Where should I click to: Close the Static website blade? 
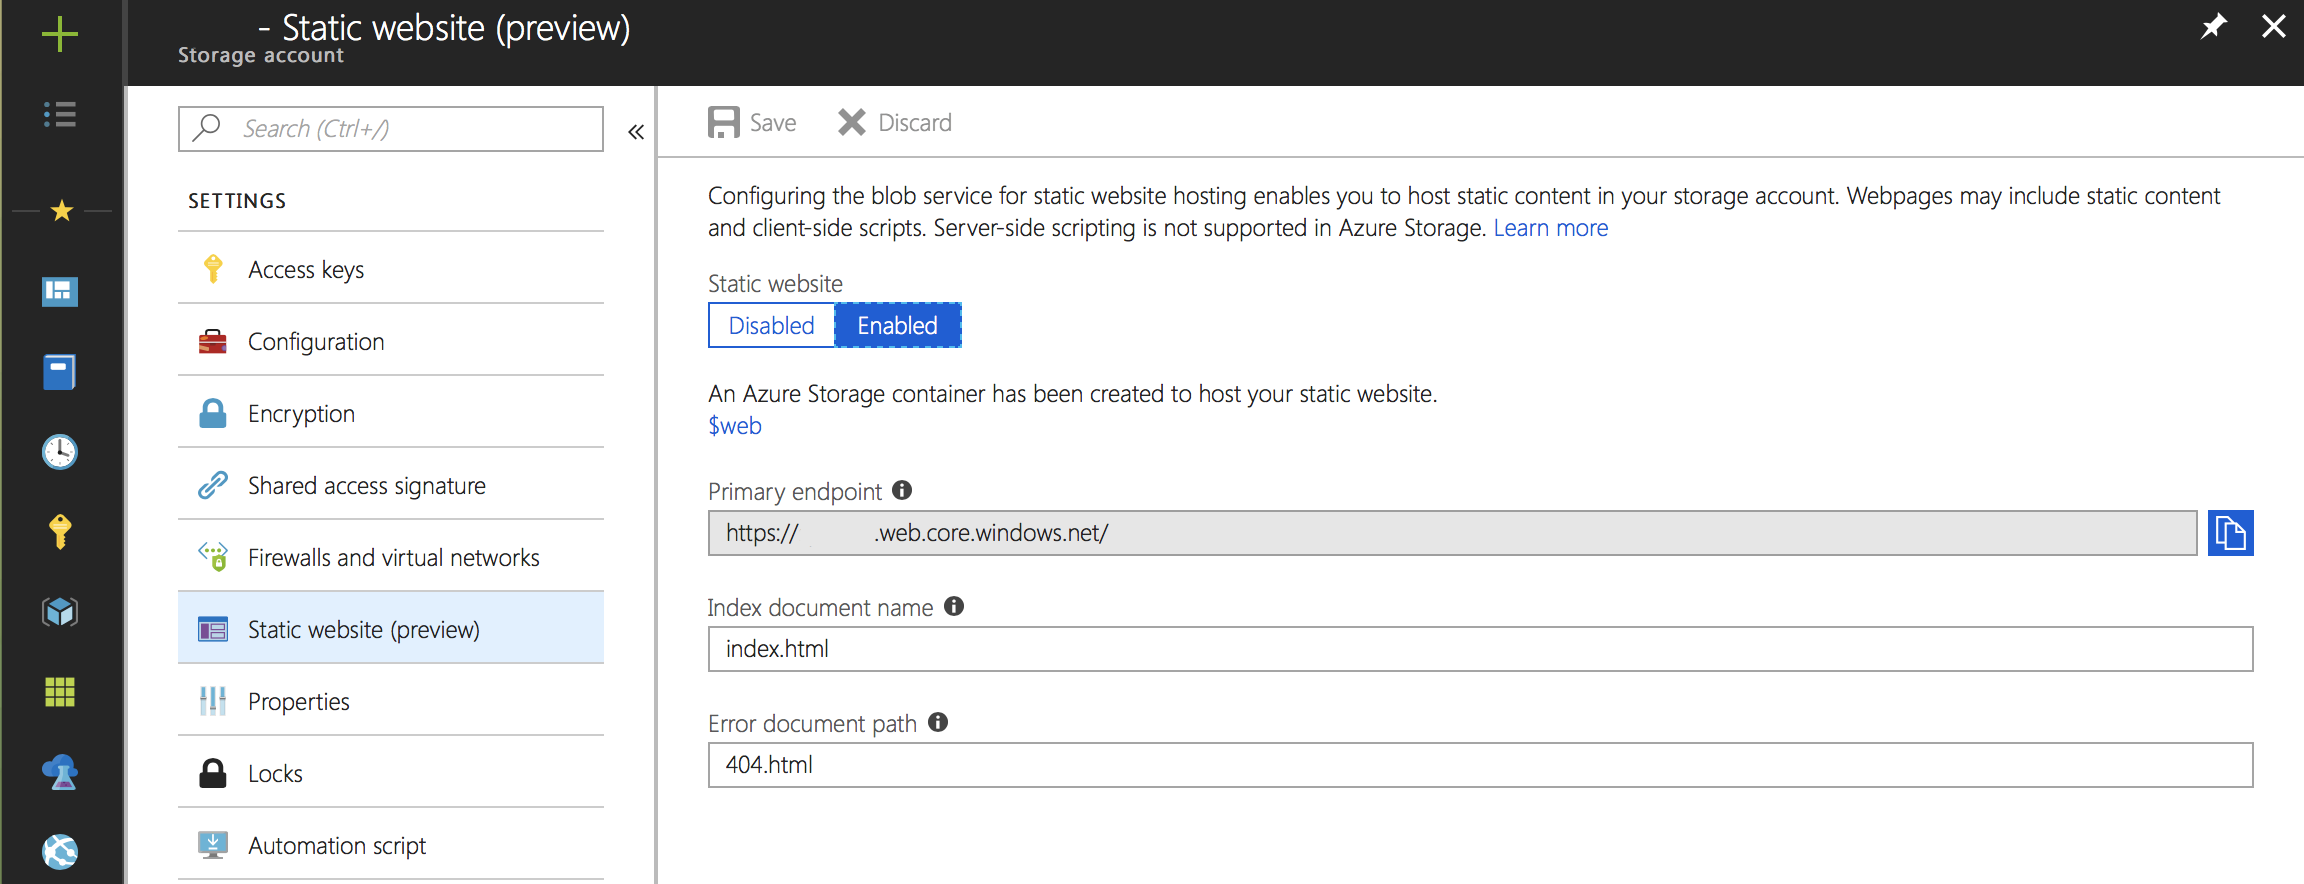(2274, 26)
